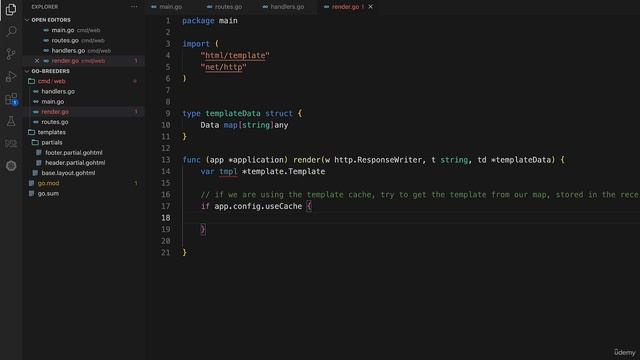Open the Search view icon
The image size is (640, 360).
[11, 31]
